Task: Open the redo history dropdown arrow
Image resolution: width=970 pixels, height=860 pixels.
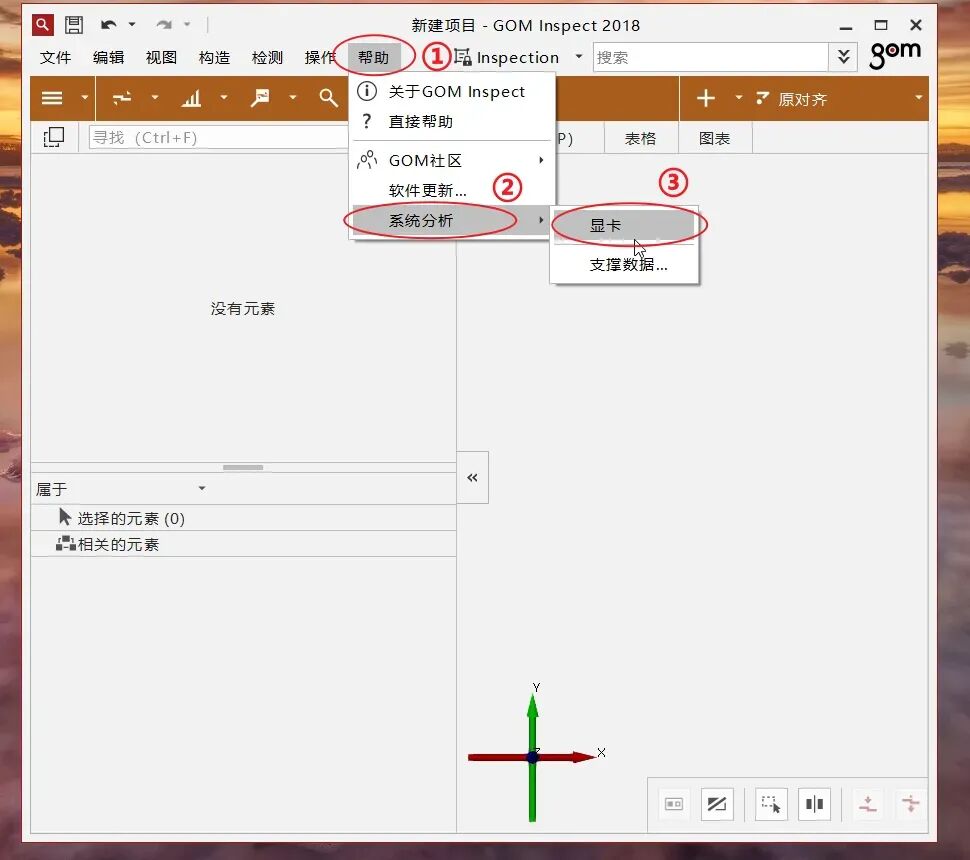Action: pyautogui.click(x=187, y=25)
